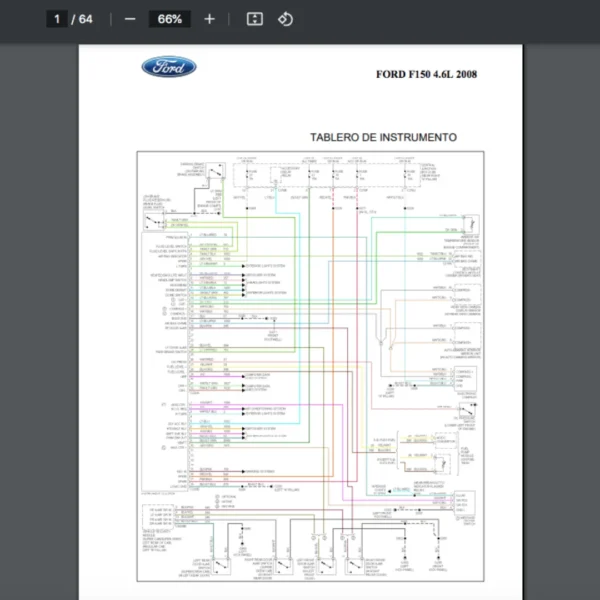
Task: Click the '/ 64' total page count
Action: pyautogui.click(x=82, y=19)
